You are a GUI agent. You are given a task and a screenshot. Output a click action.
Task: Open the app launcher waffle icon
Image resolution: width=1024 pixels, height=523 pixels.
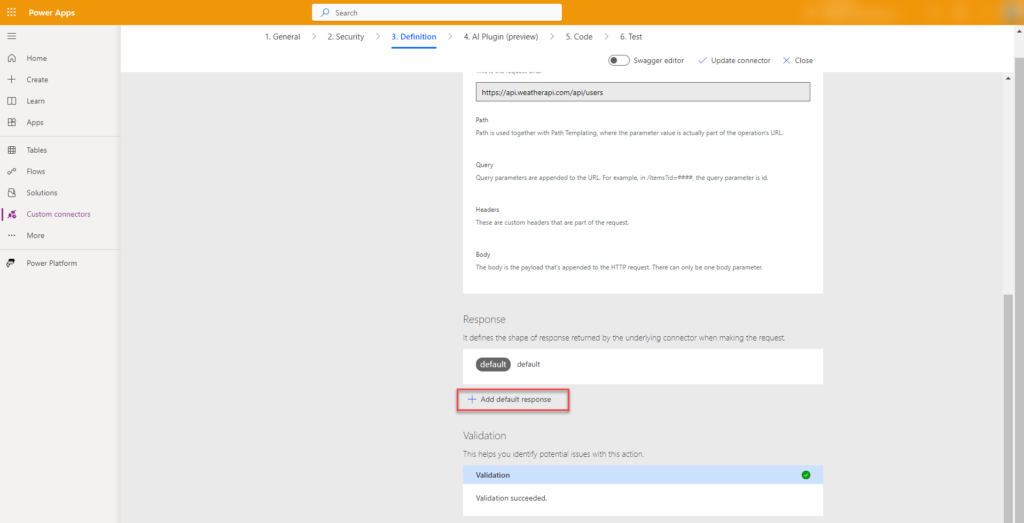point(11,12)
